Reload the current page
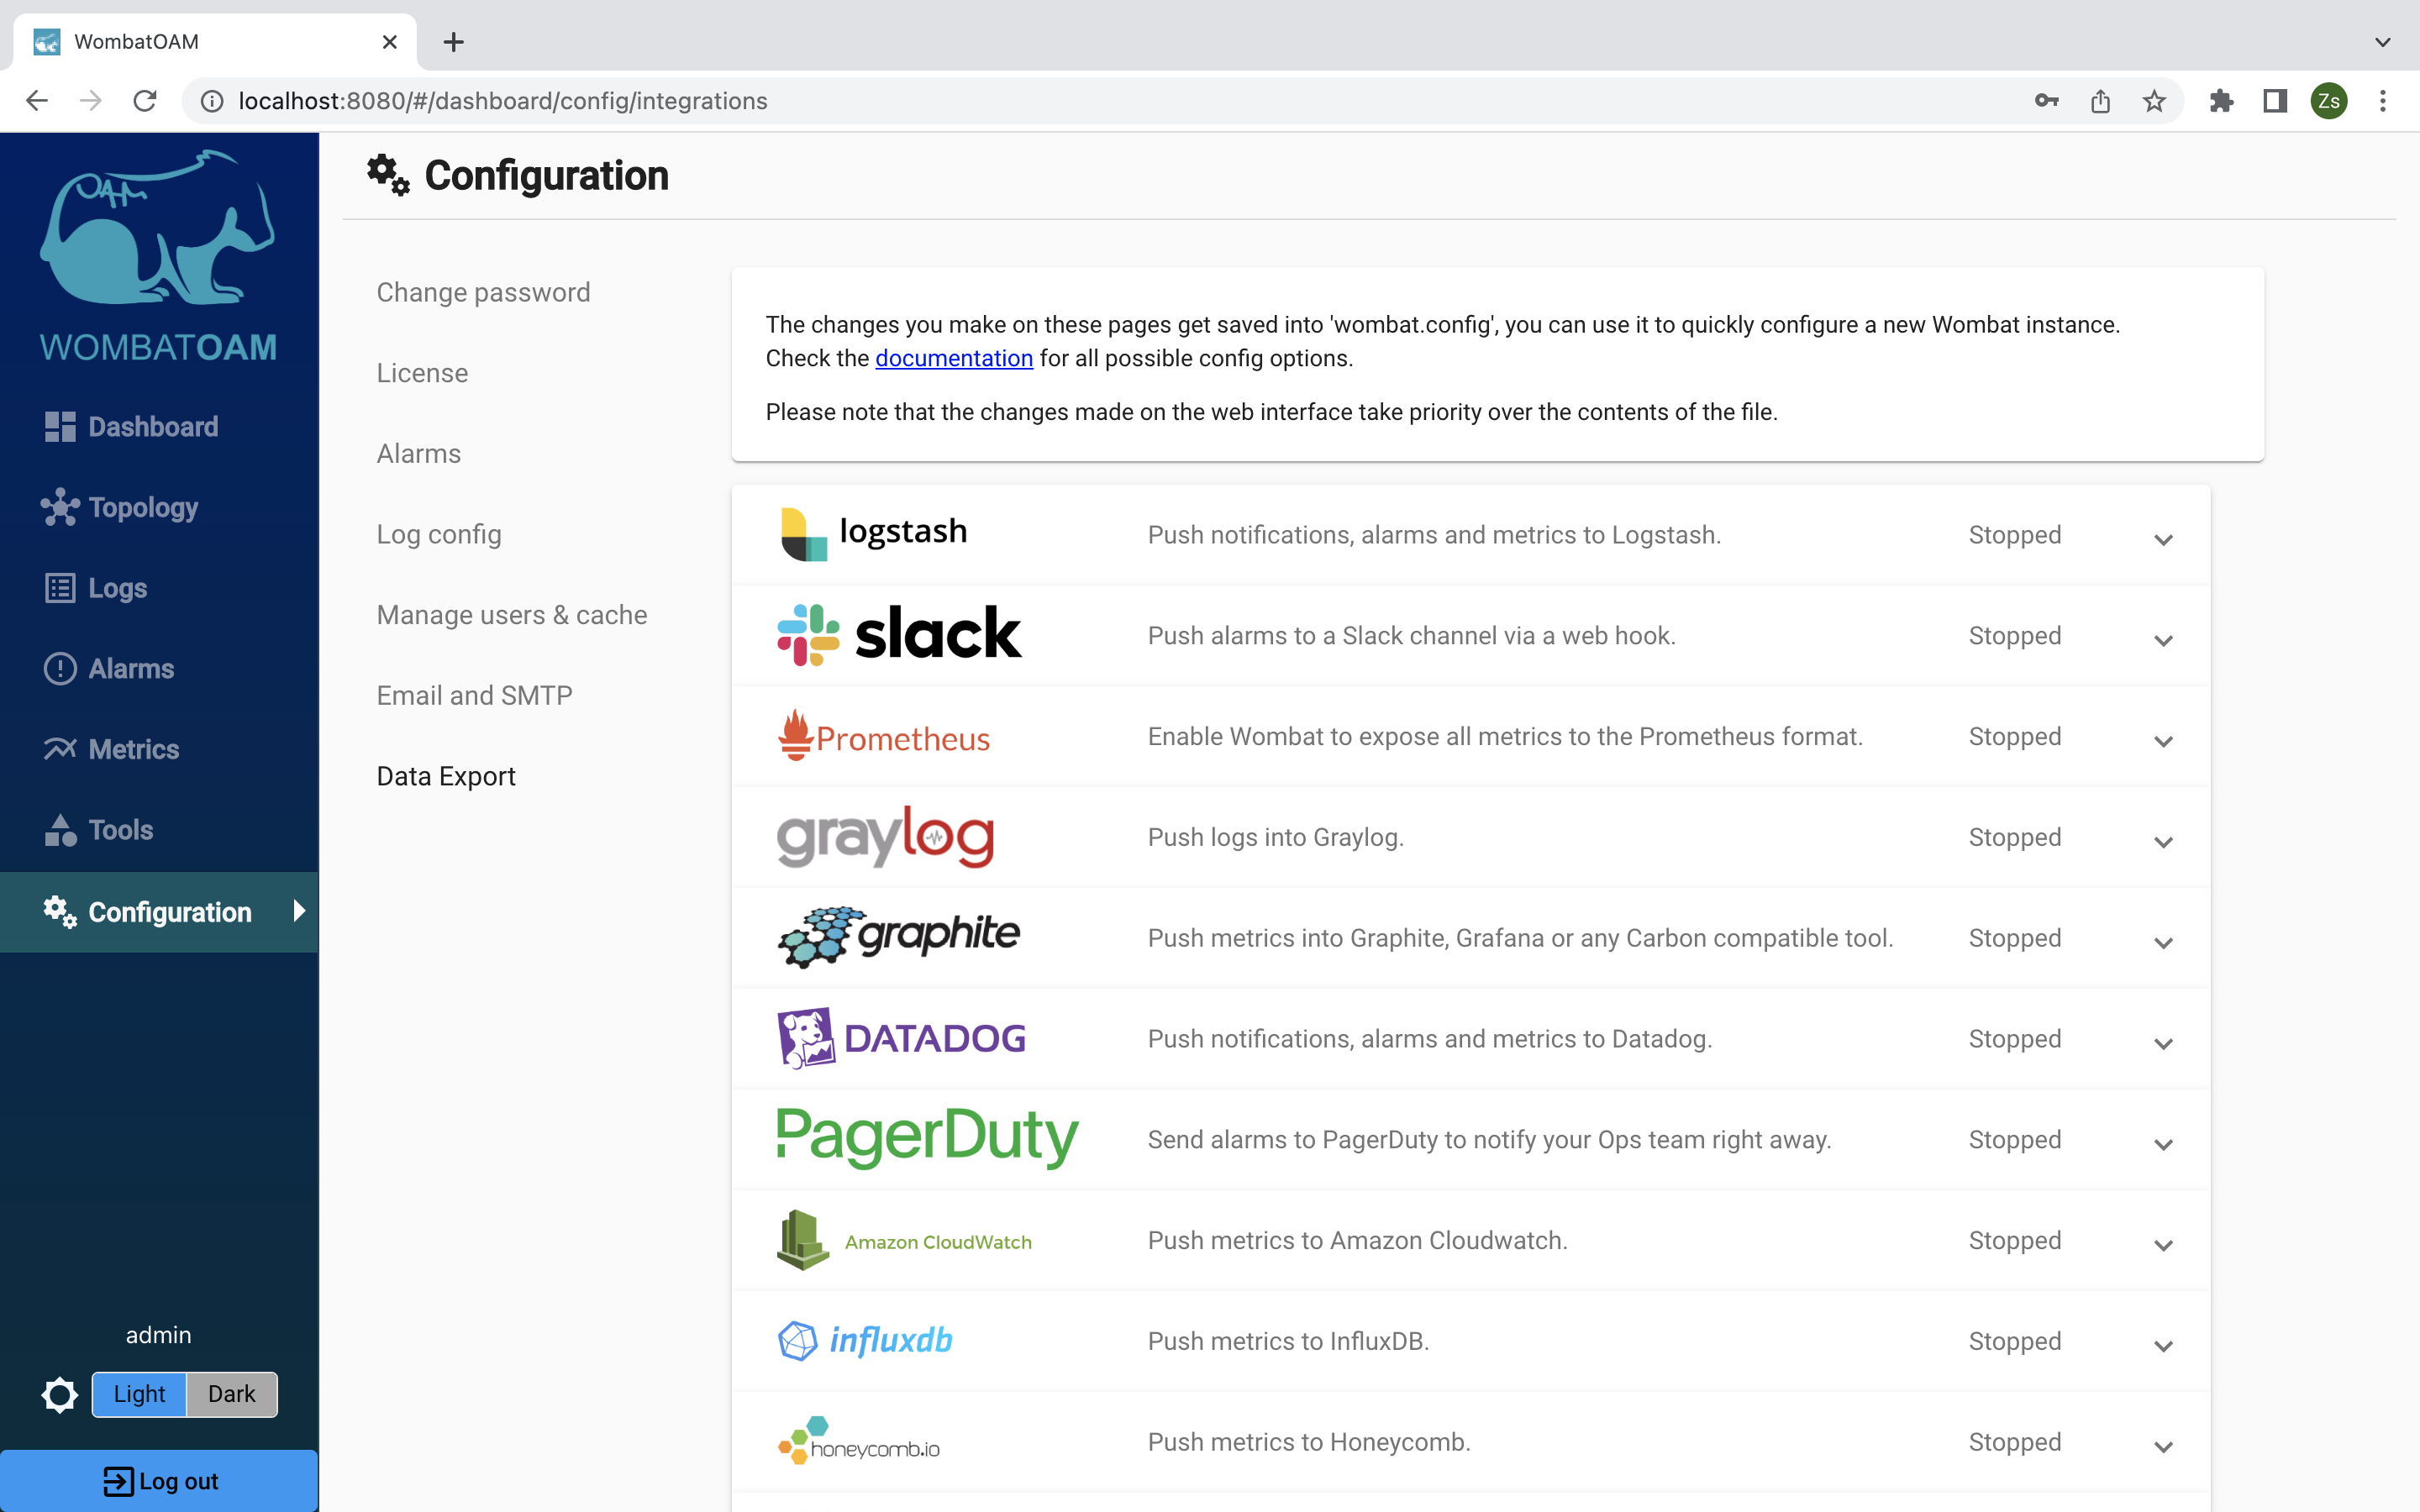This screenshot has height=1512, width=2420. (145, 101)
